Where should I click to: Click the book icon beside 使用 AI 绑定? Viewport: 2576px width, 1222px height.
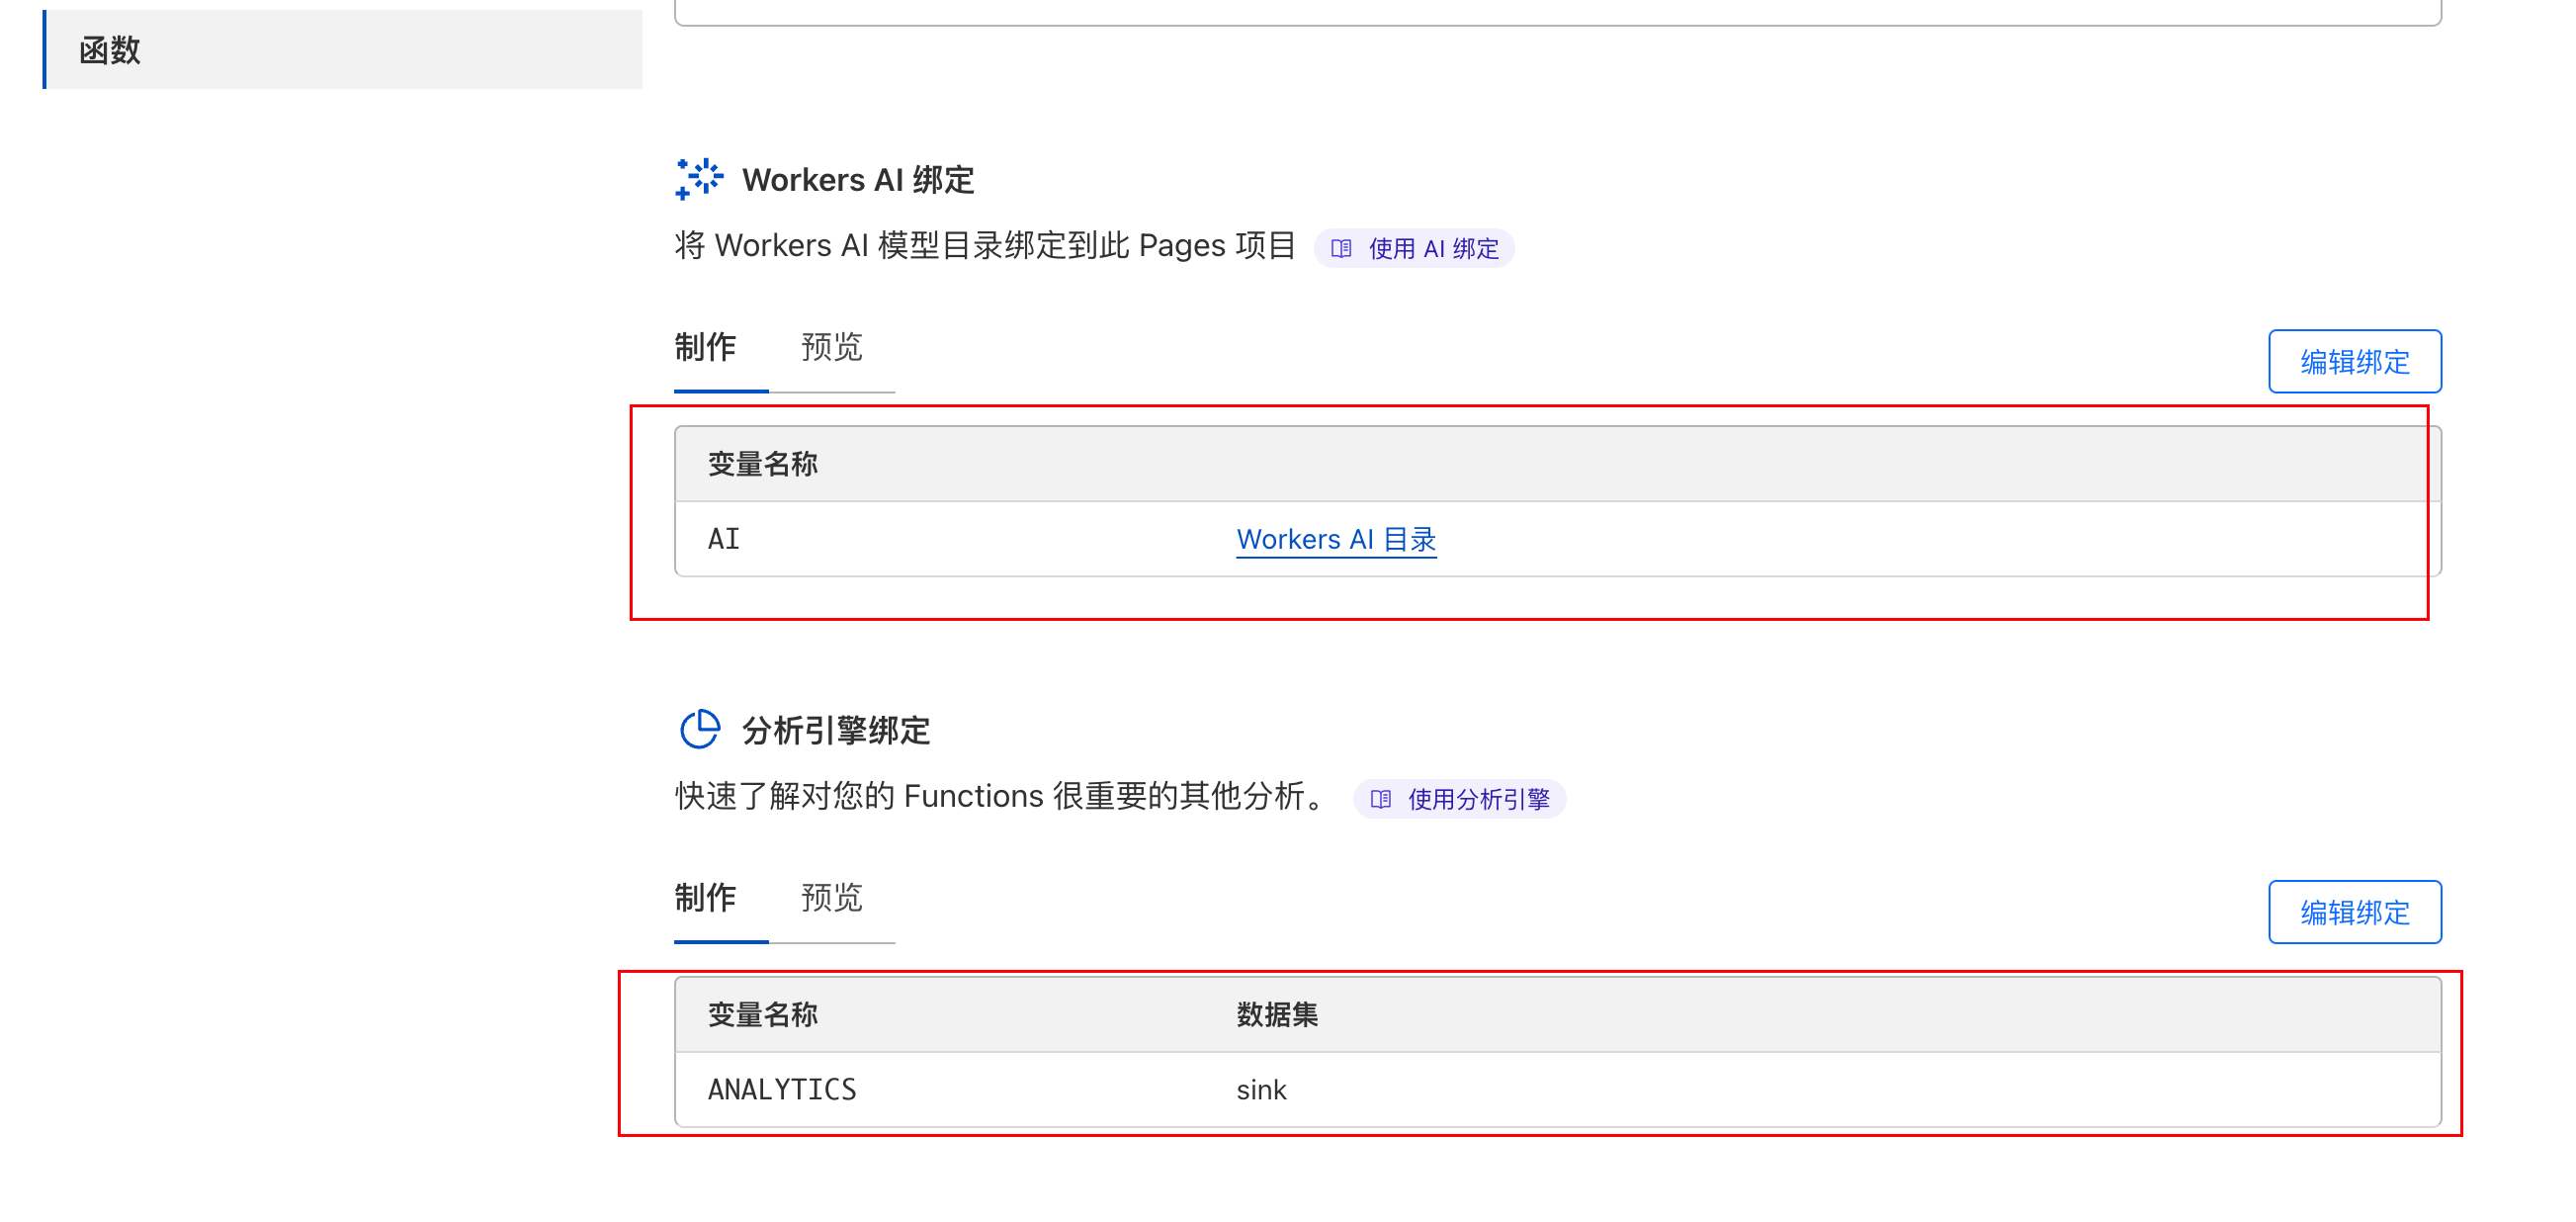pos(1342,248)
